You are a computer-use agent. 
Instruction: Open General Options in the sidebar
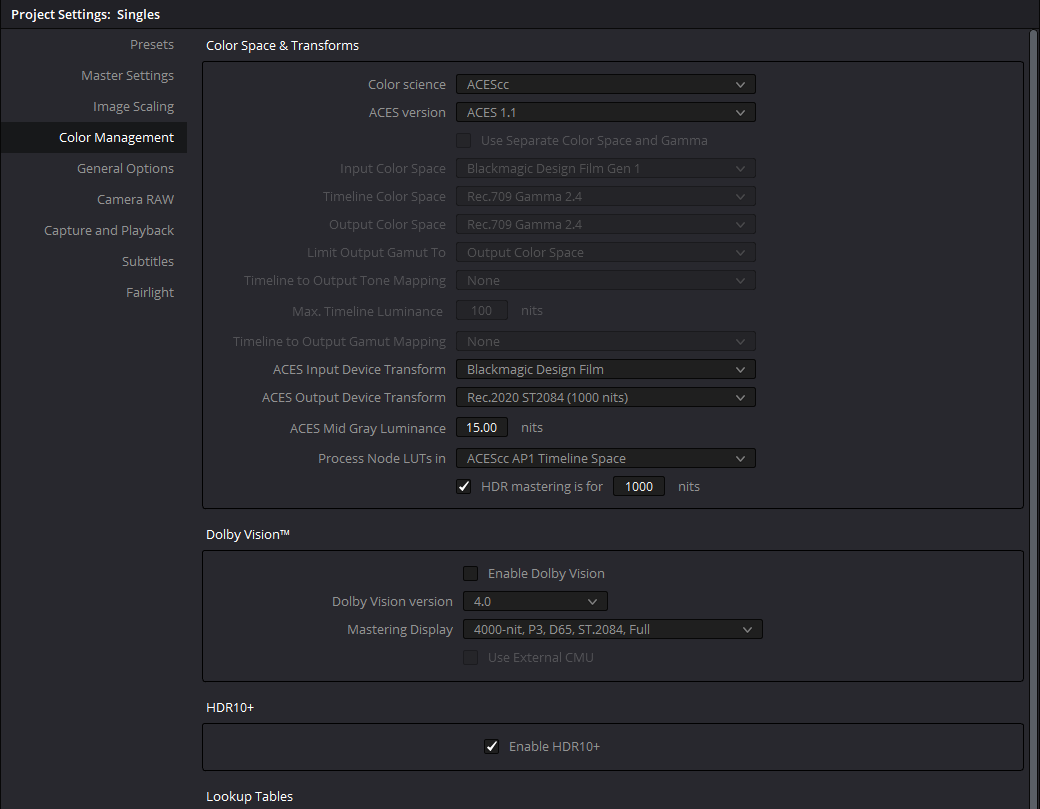(125, 168)
